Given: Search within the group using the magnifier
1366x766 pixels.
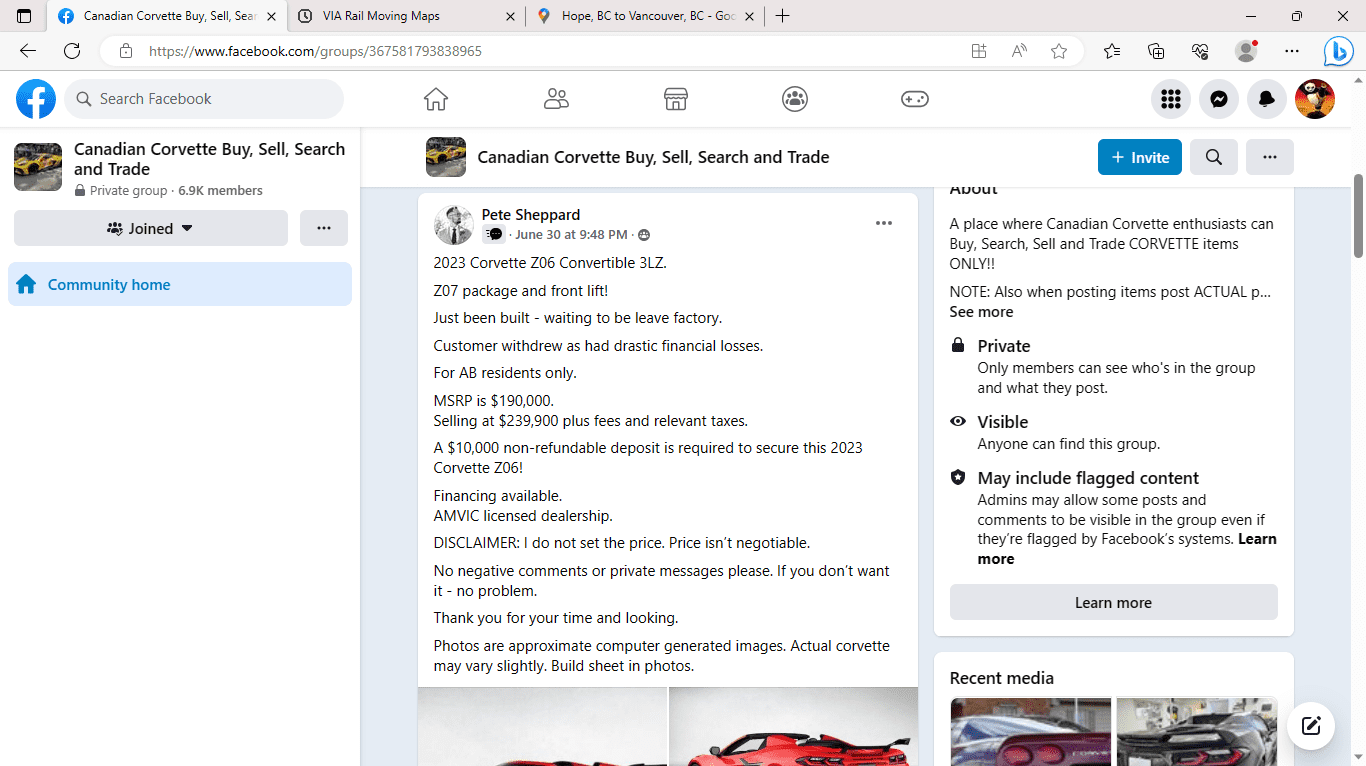Looking at the screenshot, I should 1213,157.
